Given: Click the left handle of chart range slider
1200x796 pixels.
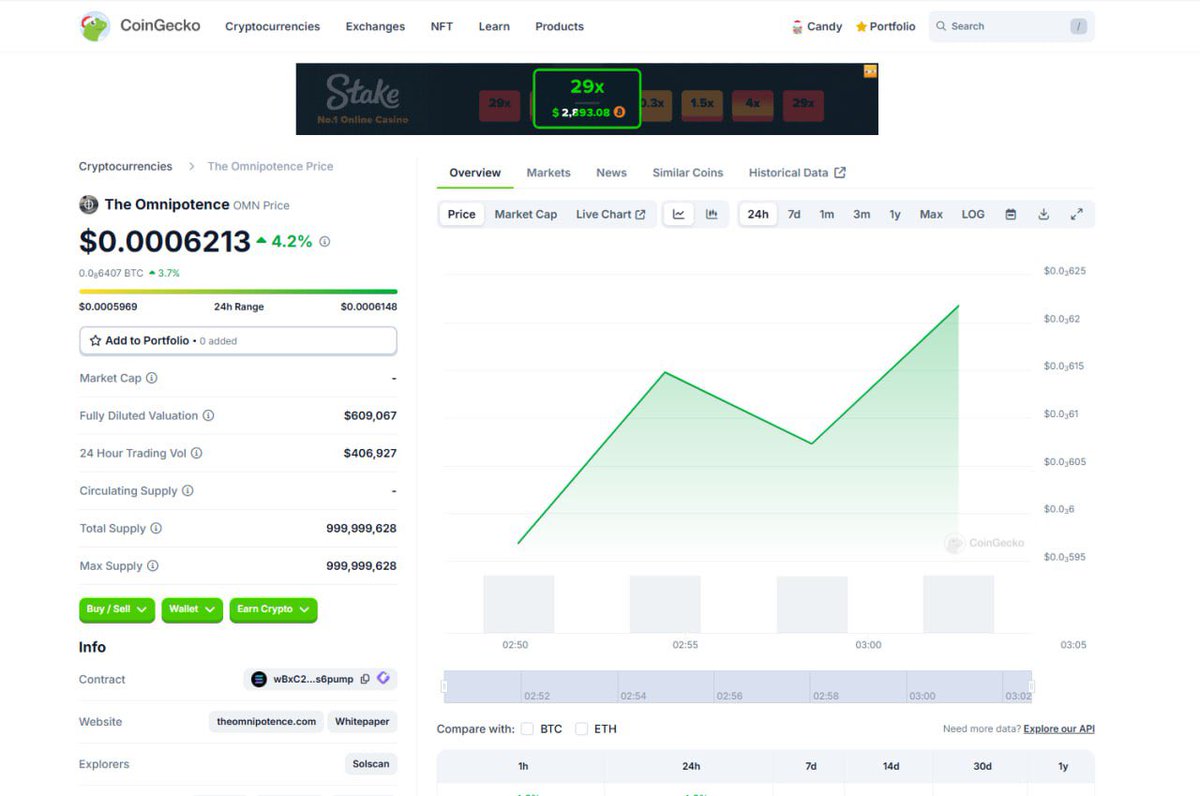Looking at the screenshot, I should click(x=445, y=687).
